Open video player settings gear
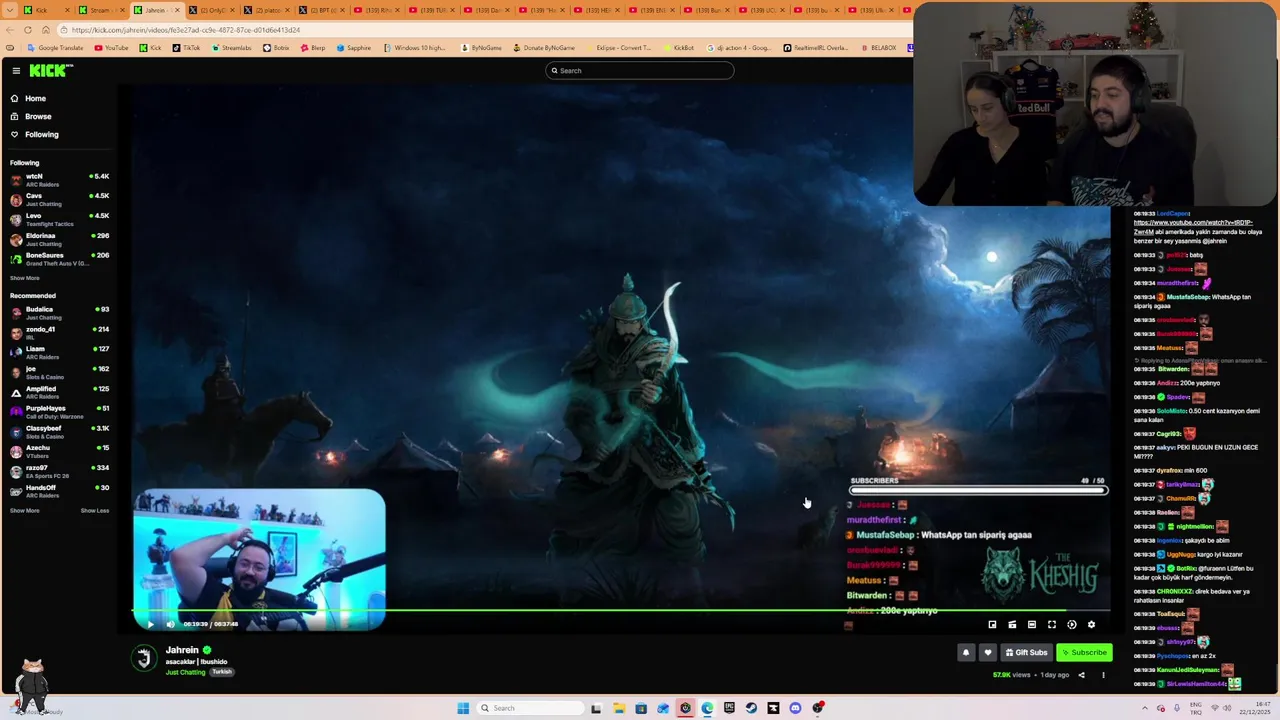This screenshot has height=720, width=1280. coord(1091,624)
